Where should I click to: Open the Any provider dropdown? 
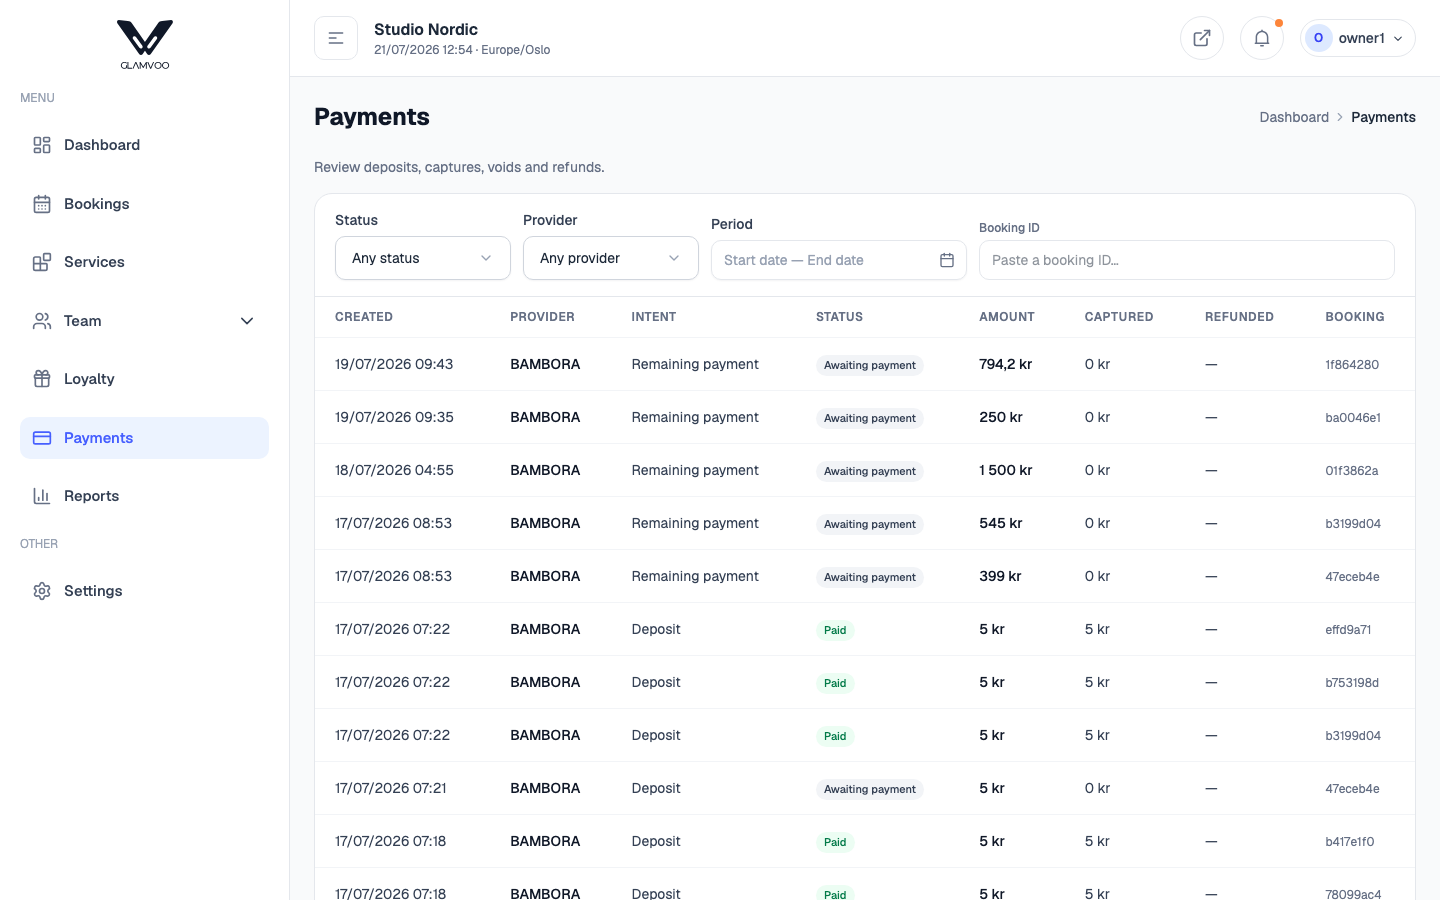[611, 258]
